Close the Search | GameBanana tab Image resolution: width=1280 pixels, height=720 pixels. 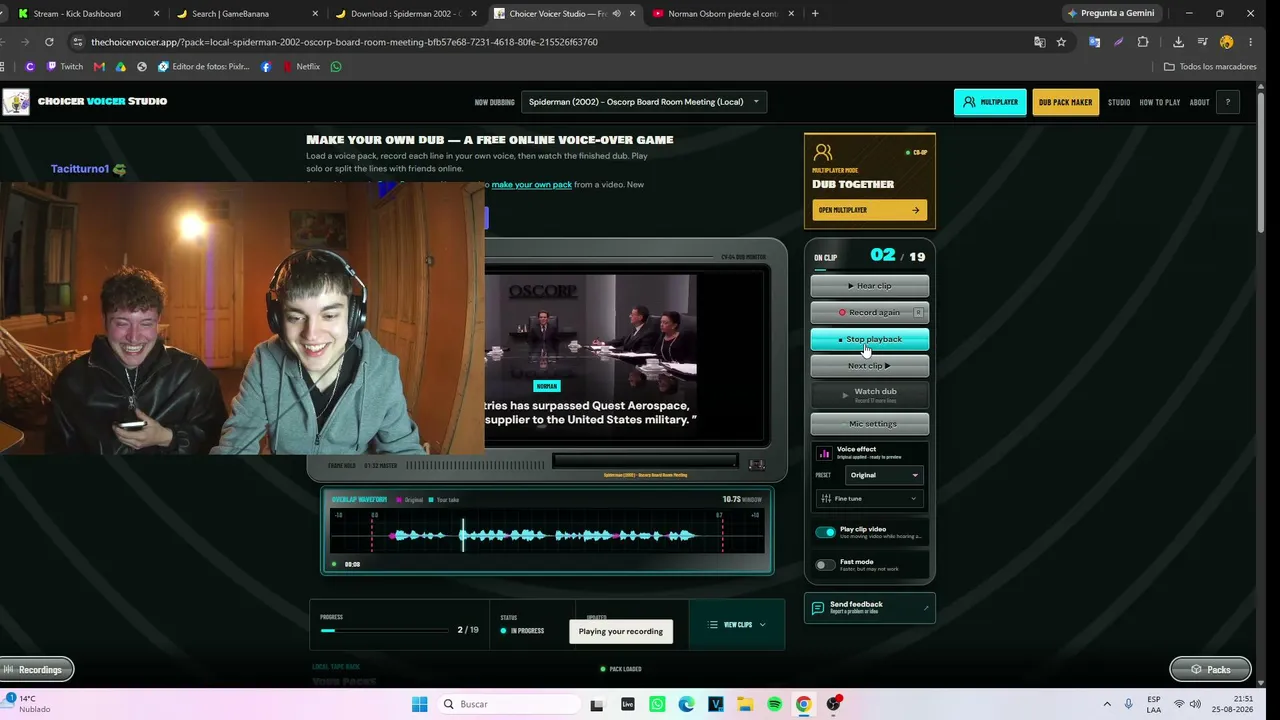(x=315, y=14)
